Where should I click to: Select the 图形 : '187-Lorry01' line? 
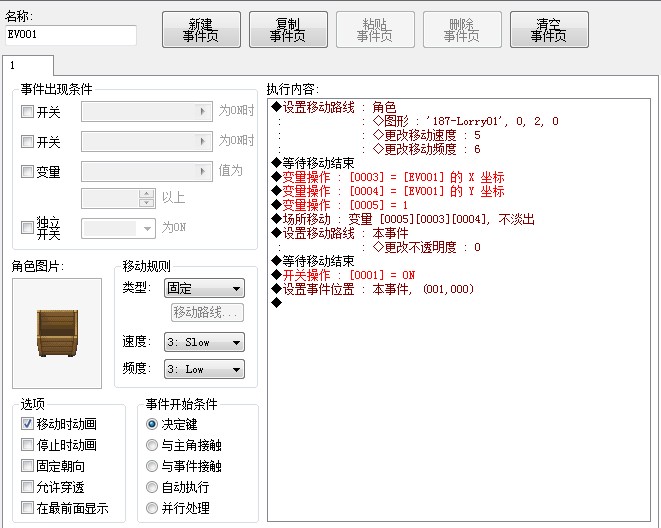pos(466,121)
